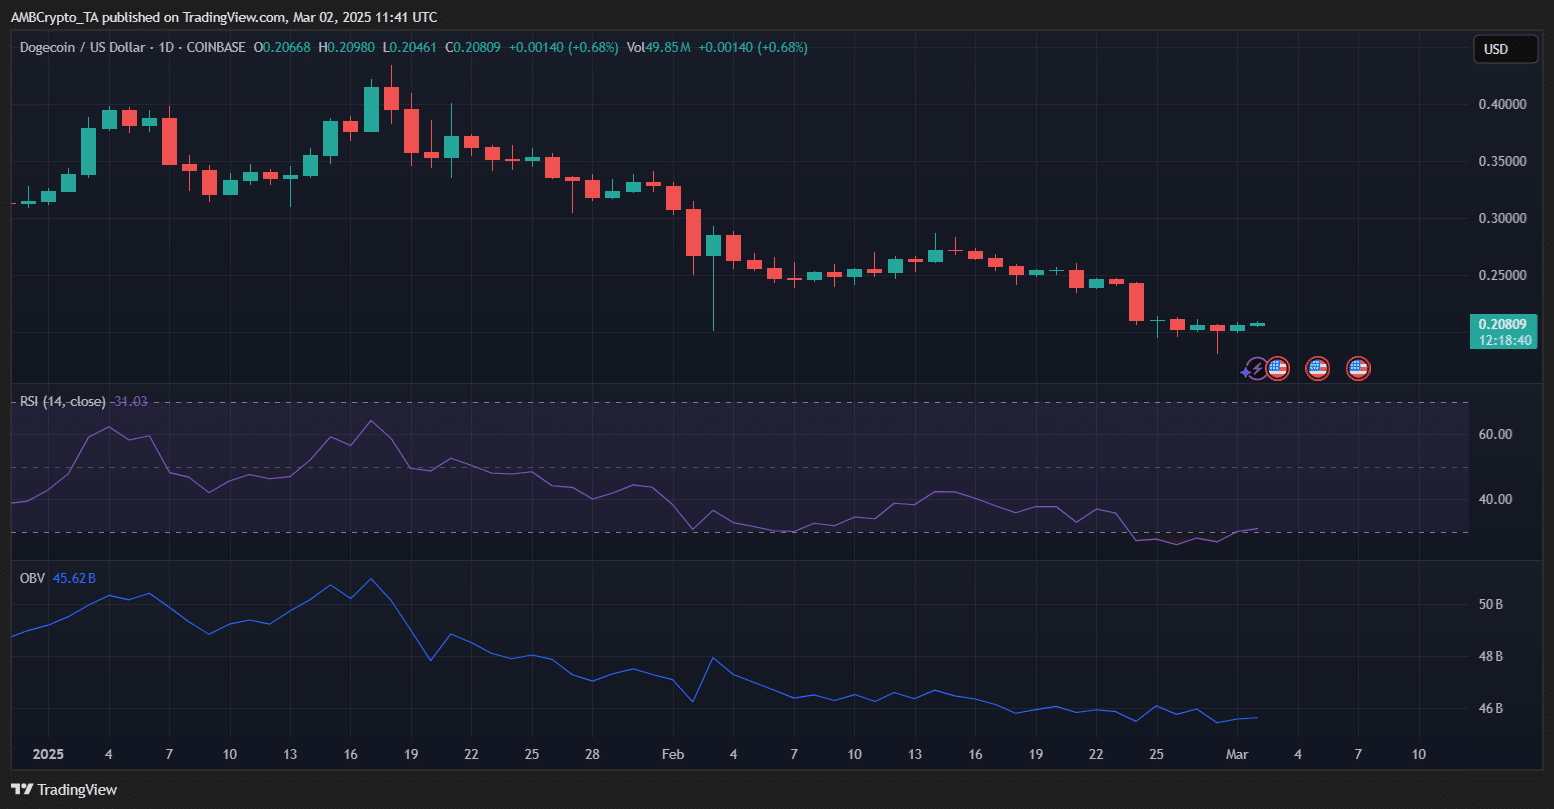Toggle visibility of the RSI (14, close) indicator

(x=62, y=401)
